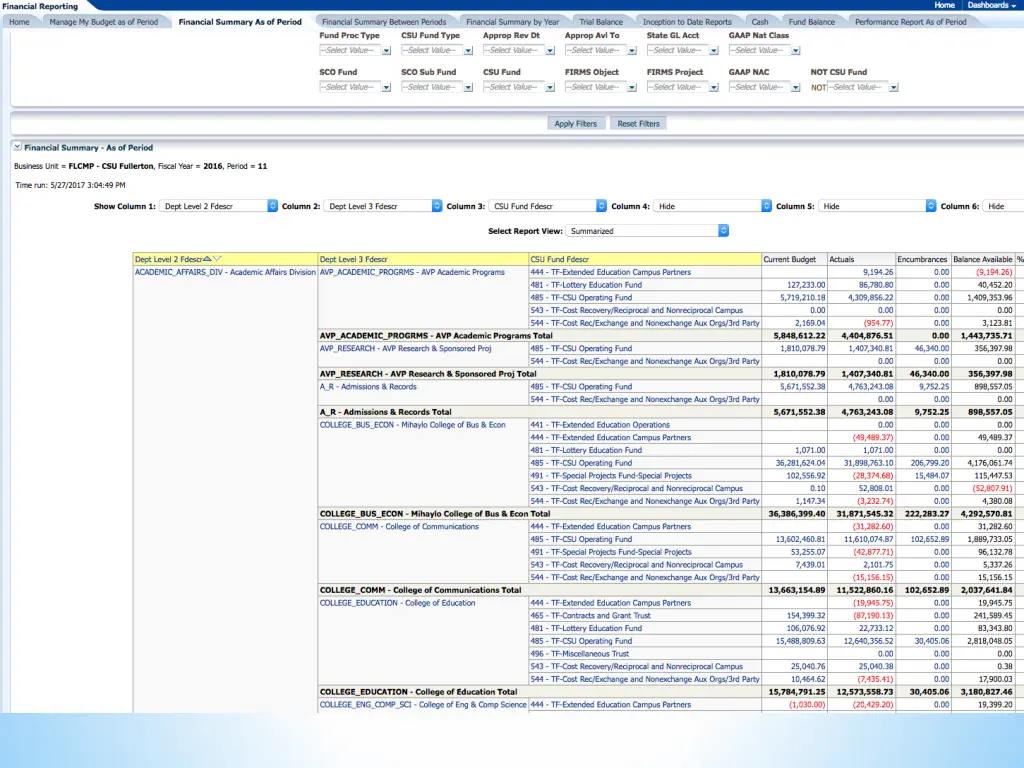
Task: Switch to the Cash tab
Action: (x=760, y=22)
